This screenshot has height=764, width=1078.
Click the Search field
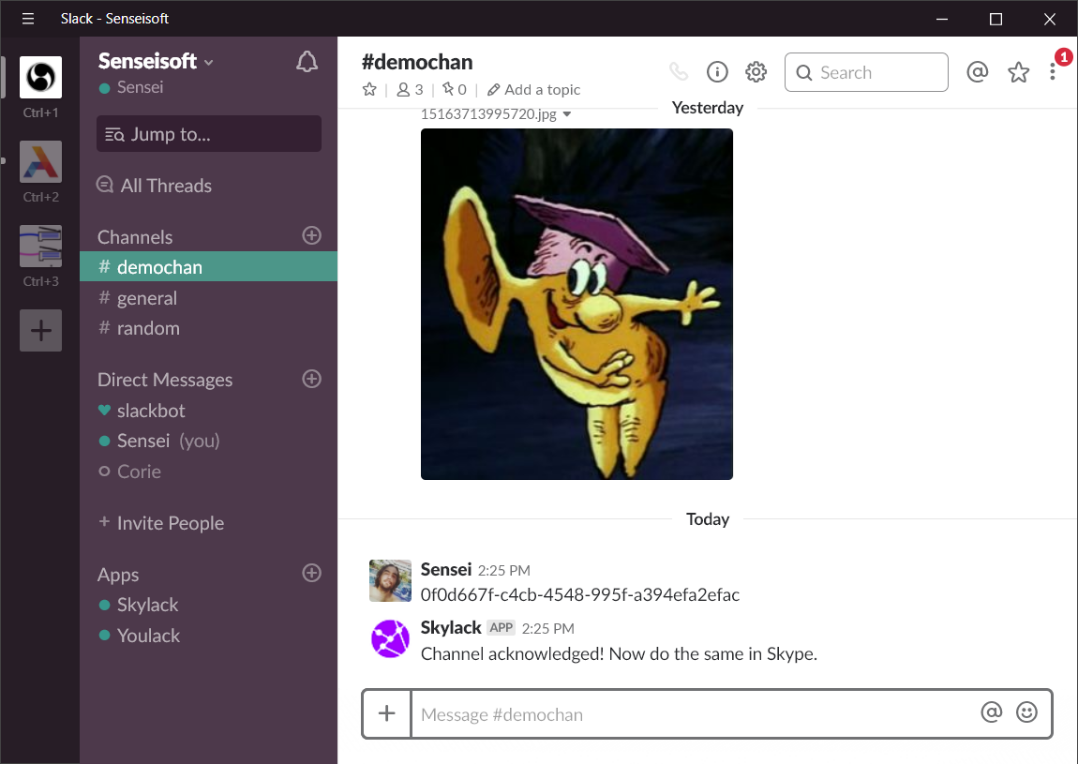(866, 72)
